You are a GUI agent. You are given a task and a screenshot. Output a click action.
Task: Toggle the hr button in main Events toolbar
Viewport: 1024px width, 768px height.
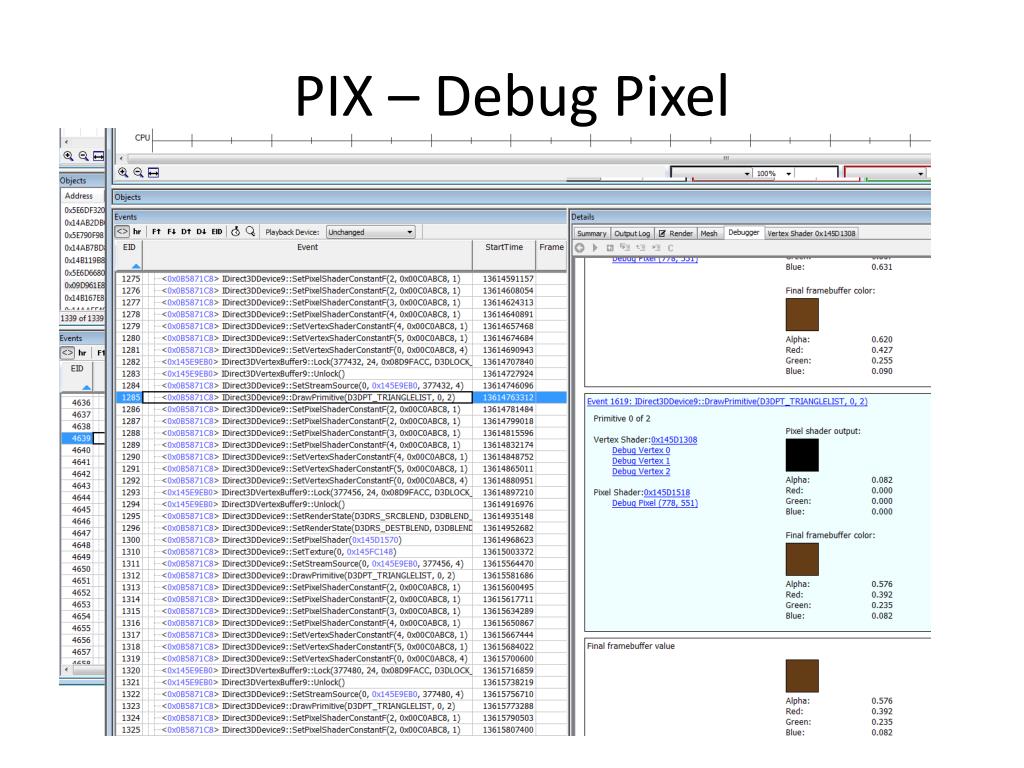(x=137, y=232)
